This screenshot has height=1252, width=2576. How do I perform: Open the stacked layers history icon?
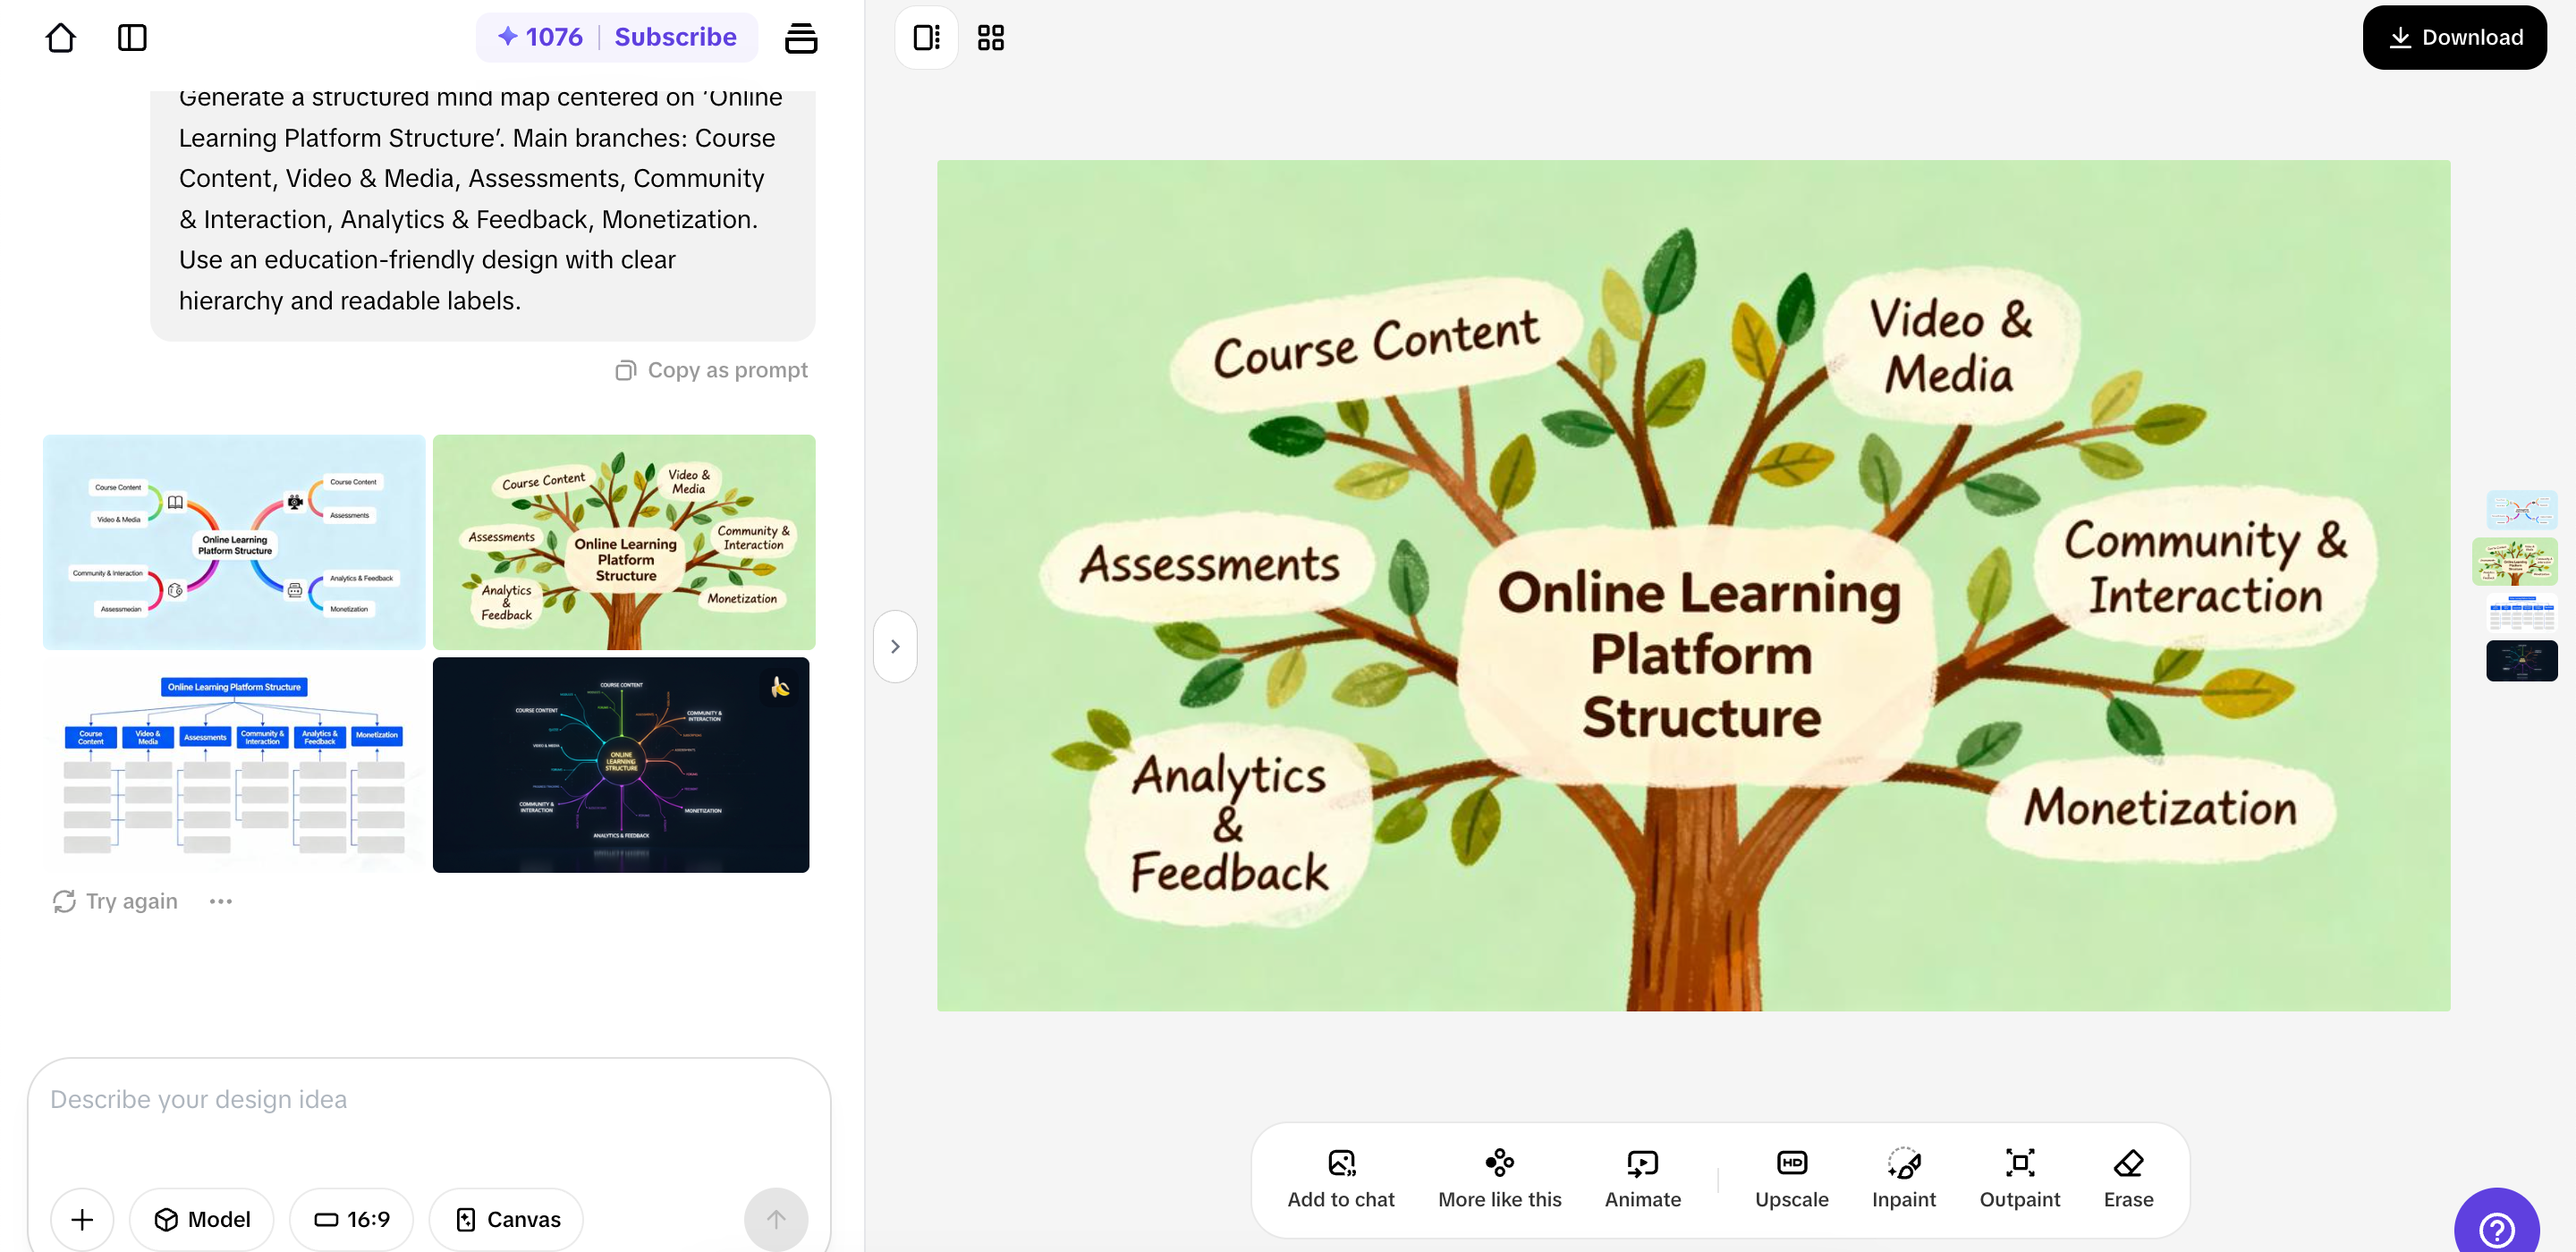(801, 38)
